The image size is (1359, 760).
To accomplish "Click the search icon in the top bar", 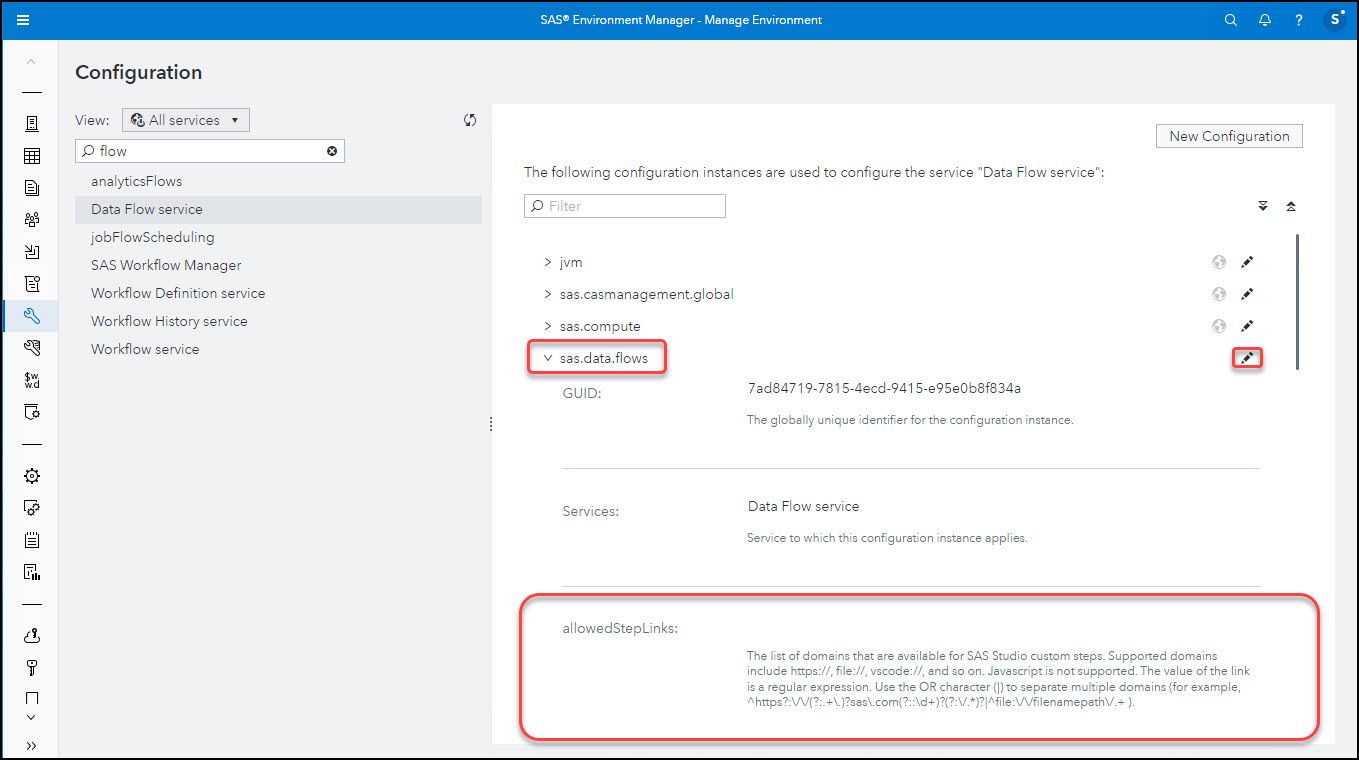I will point(1230,19).
